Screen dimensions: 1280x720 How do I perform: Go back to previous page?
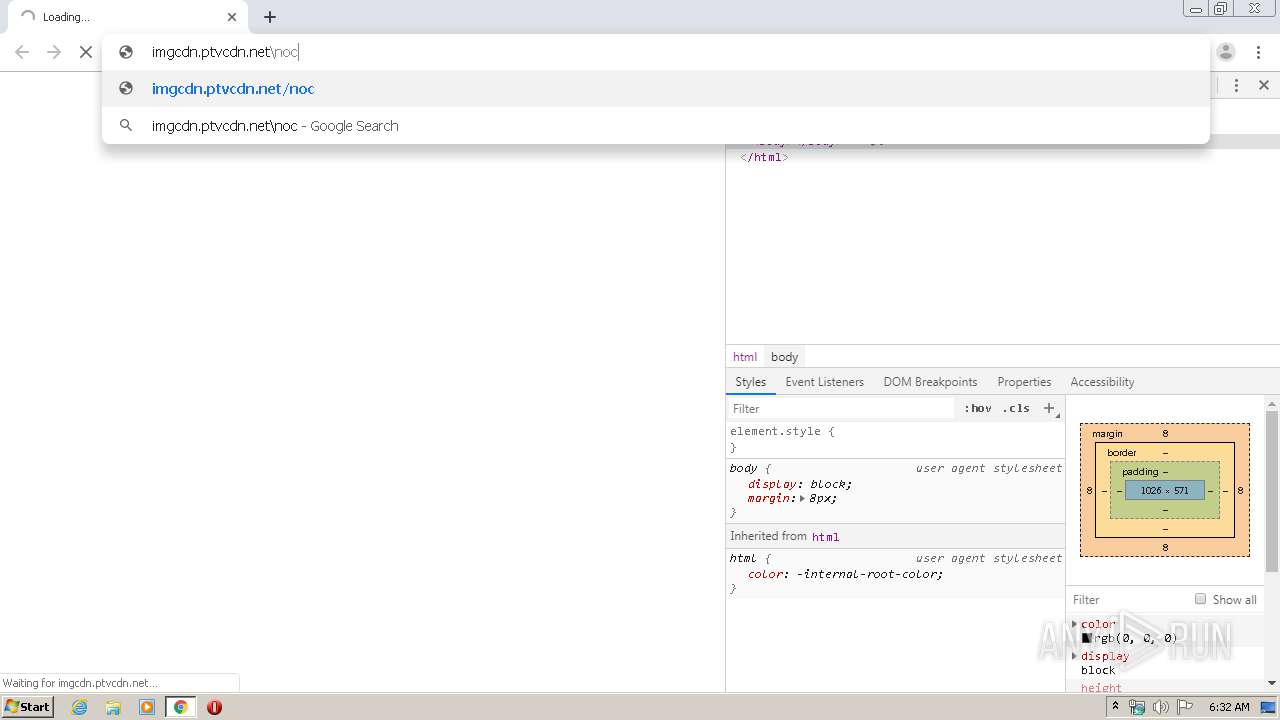(x=22, y=52)
